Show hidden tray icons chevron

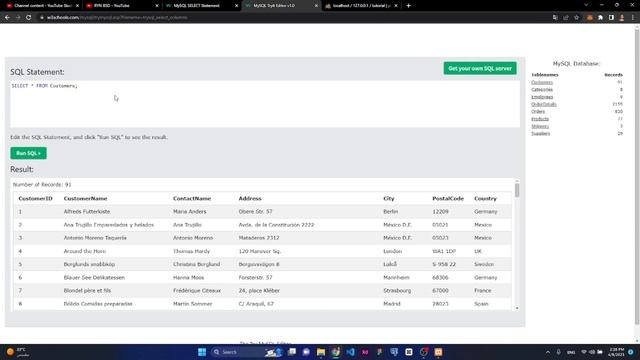[x=548, y=352]
